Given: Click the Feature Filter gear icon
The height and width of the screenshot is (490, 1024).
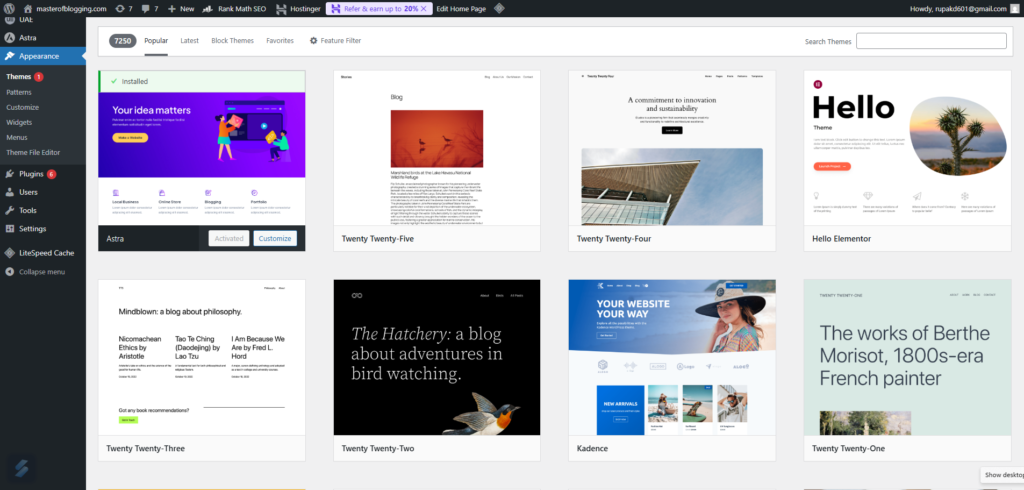Looking at the screenshot, I should (x=313, y=41).
